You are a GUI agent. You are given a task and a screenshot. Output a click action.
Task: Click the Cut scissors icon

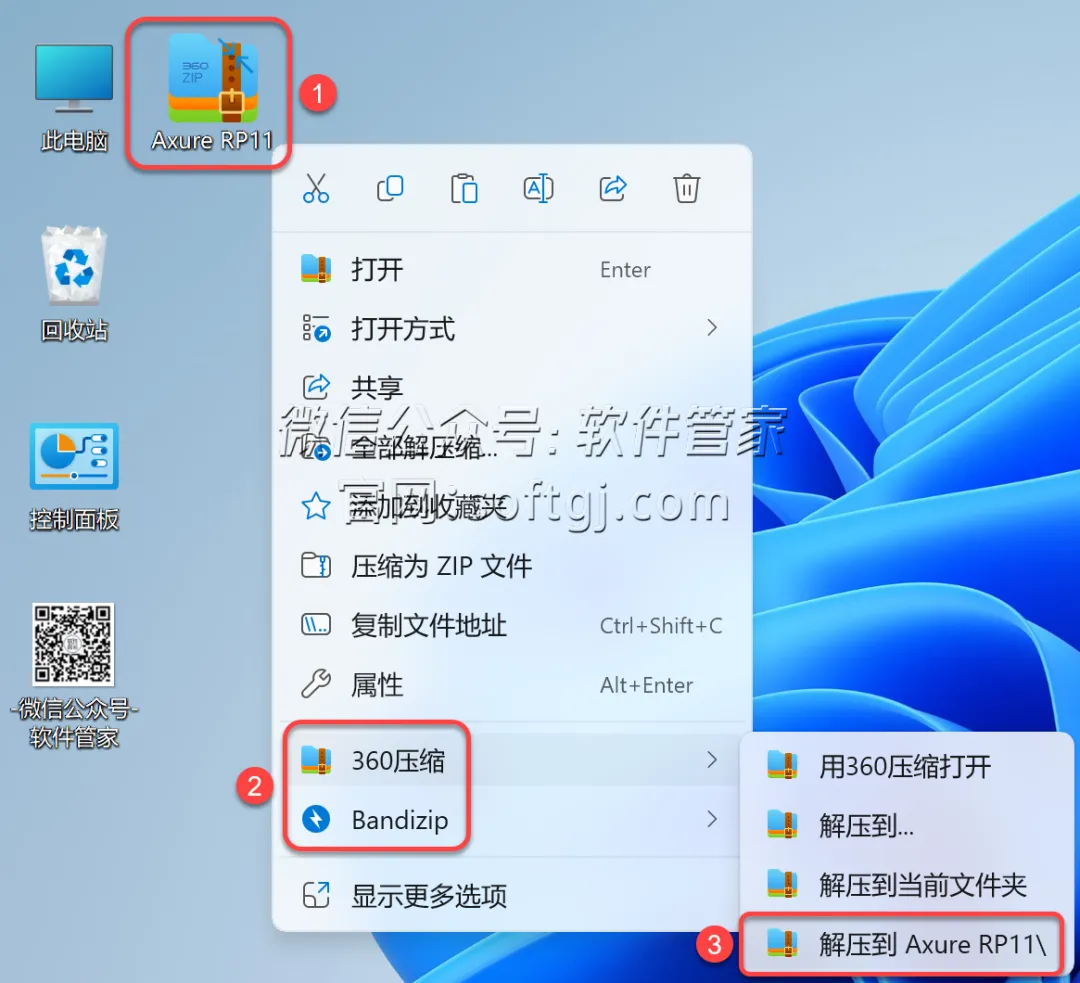tap(316, 188)
